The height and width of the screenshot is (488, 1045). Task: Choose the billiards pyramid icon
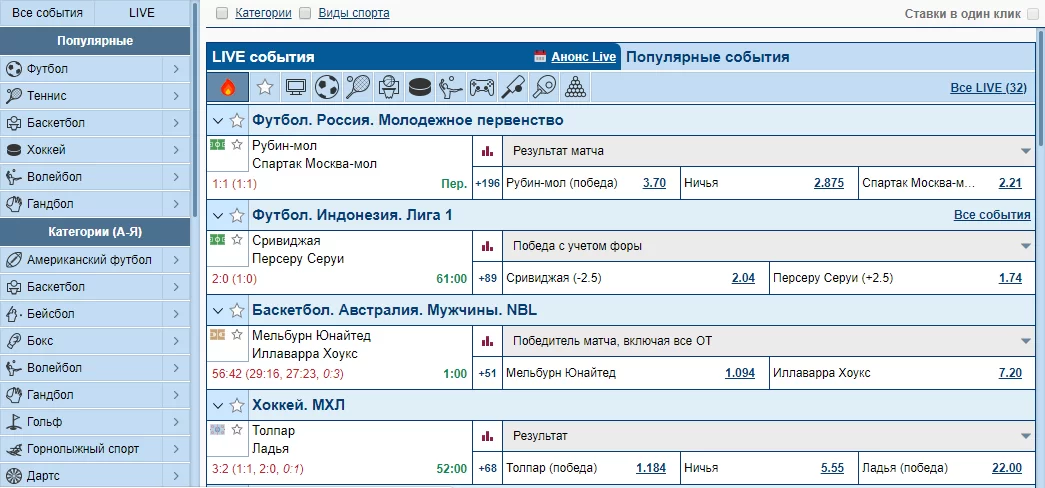[x=575, y=87]
